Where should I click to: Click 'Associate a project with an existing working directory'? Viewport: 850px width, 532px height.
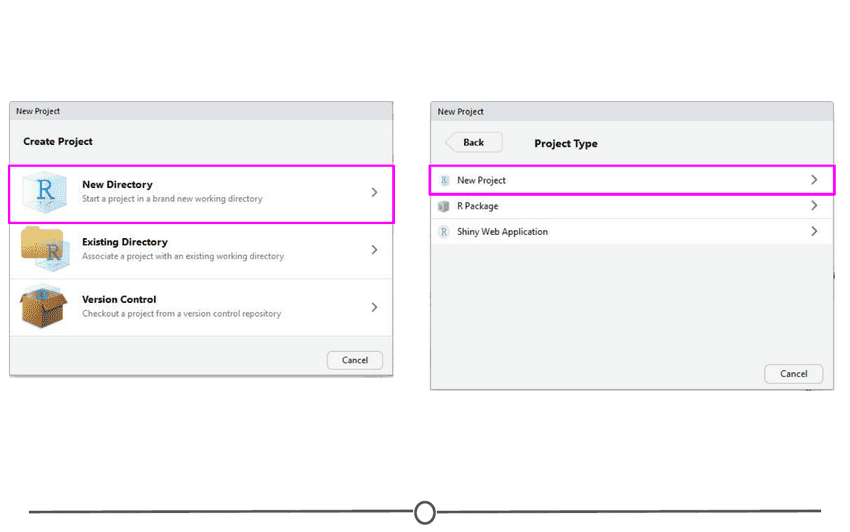click(x=183, y=256)
